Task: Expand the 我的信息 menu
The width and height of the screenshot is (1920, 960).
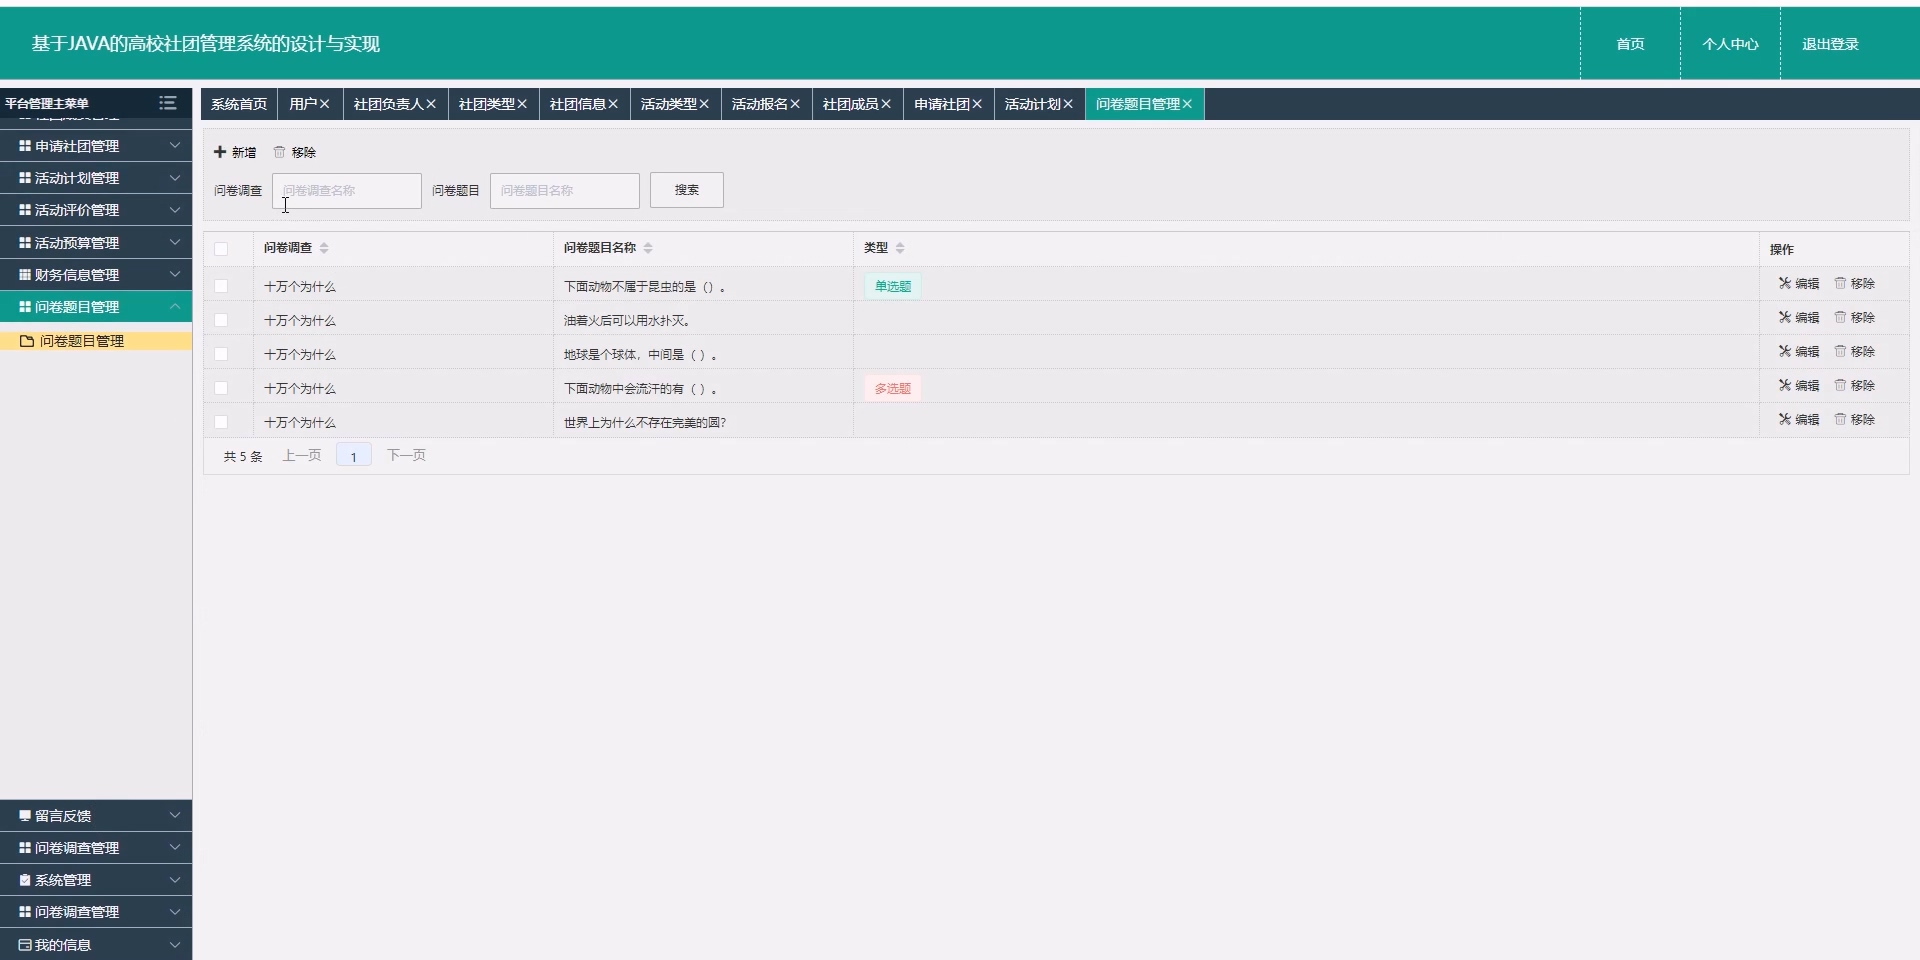Action: (x=96, y=945)
